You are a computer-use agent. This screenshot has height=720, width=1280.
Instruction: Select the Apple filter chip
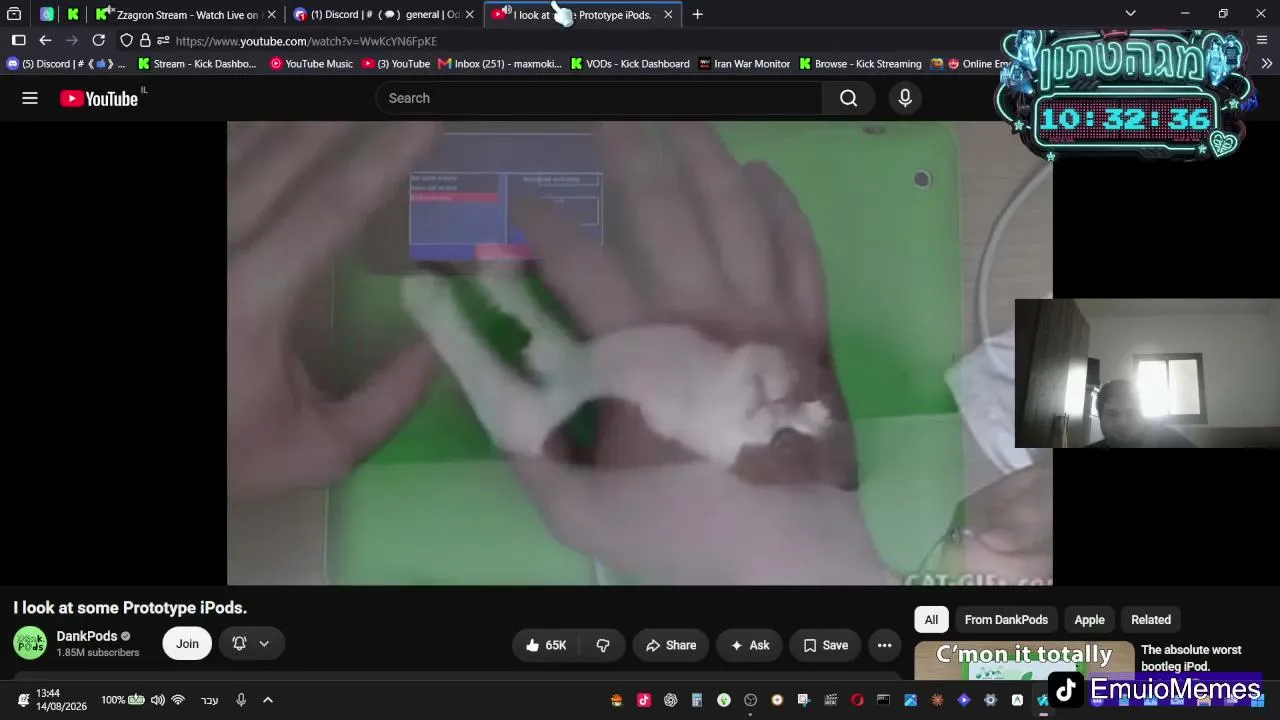[1089, 620]
